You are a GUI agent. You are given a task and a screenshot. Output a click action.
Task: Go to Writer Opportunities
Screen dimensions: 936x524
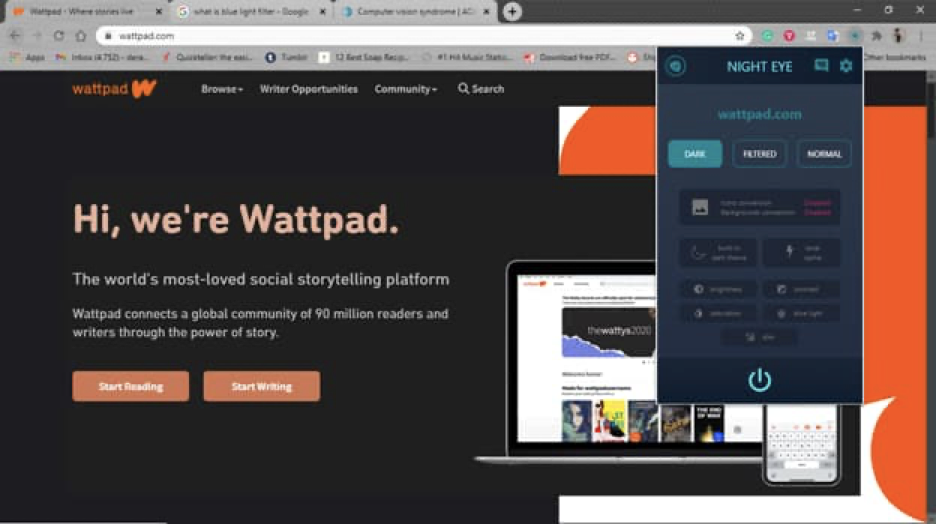pyautogui.click(x=309, y=89)
